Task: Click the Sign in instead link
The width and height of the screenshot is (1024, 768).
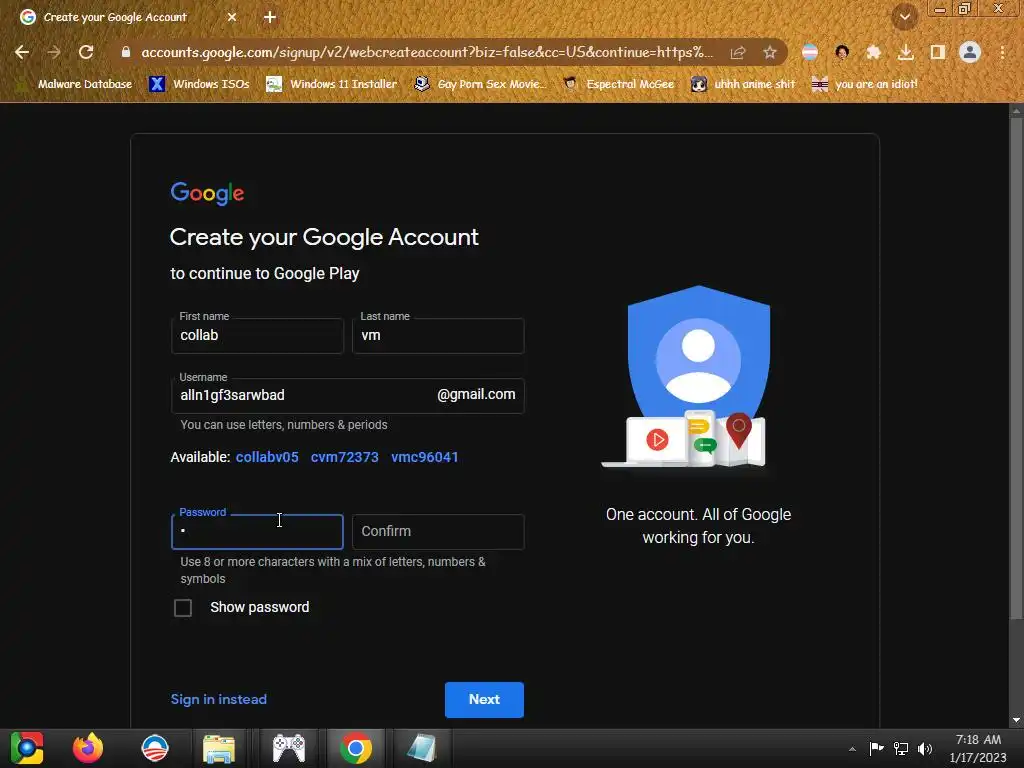Action: pyautogui.click(x=219, y=699)
